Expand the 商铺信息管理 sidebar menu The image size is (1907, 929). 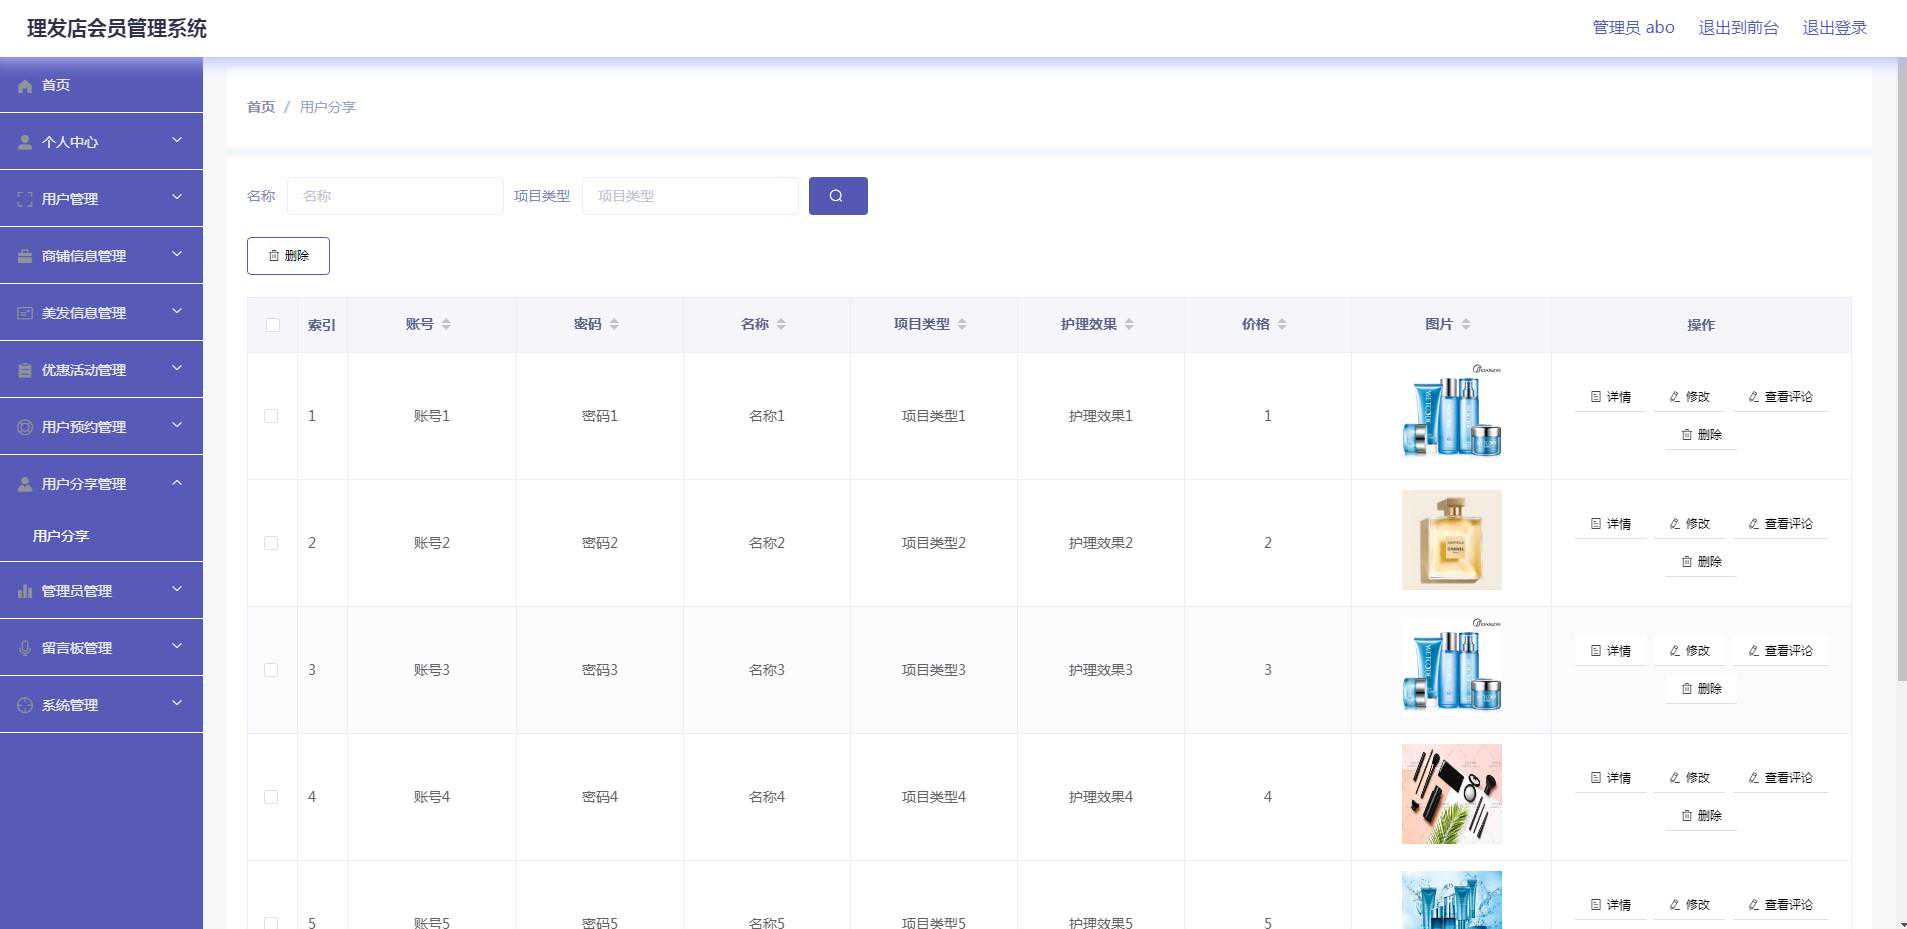[101, 256]
